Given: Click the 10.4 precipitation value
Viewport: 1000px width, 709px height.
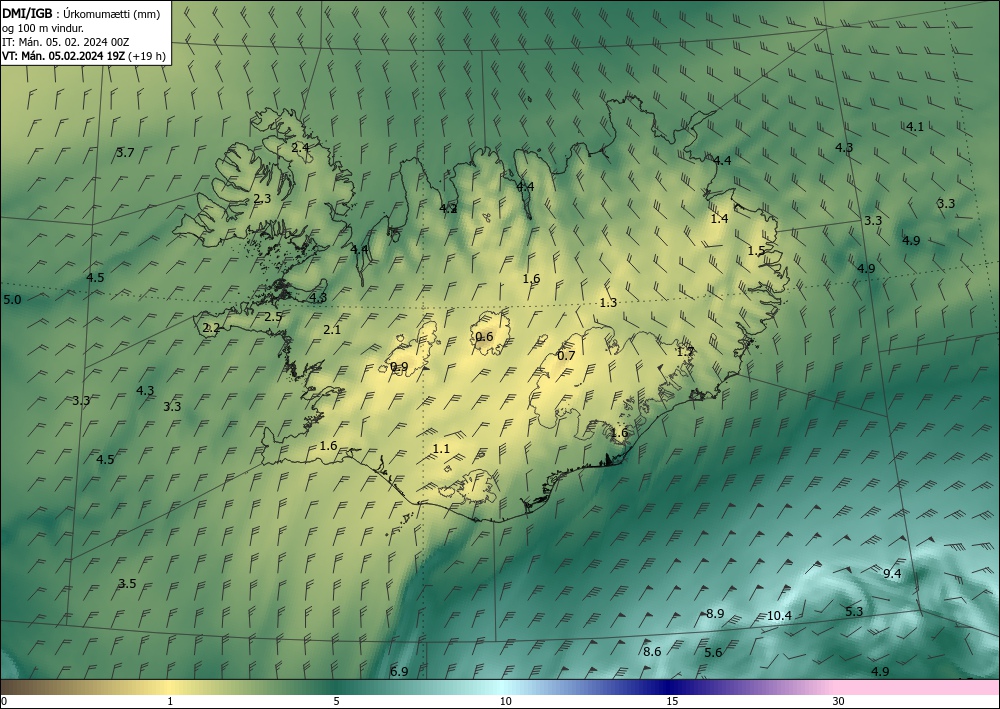Looking at the screenshot, I should tap(779, 615).
